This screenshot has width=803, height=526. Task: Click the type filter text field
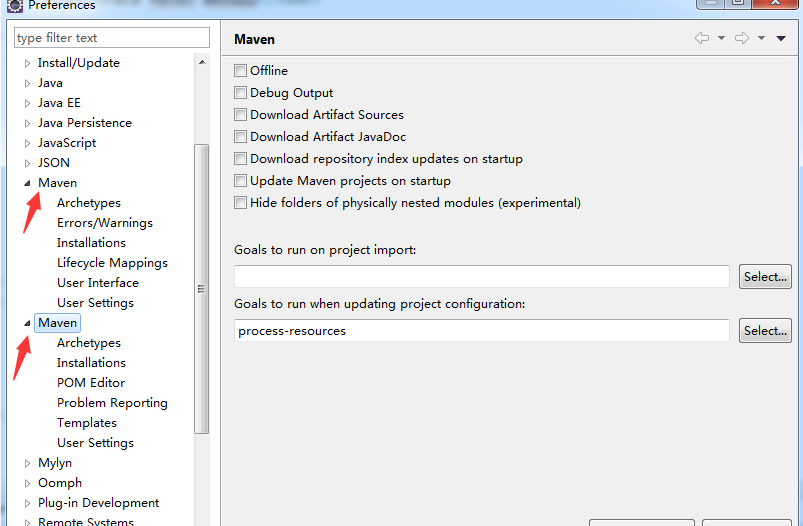tap(112, 37)
